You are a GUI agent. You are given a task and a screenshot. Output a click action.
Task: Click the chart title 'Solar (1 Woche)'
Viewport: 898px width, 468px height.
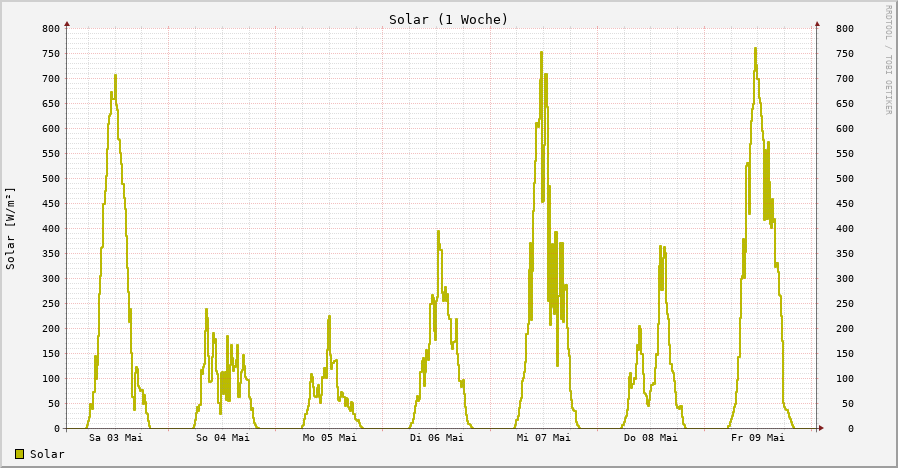click(448, 19)
